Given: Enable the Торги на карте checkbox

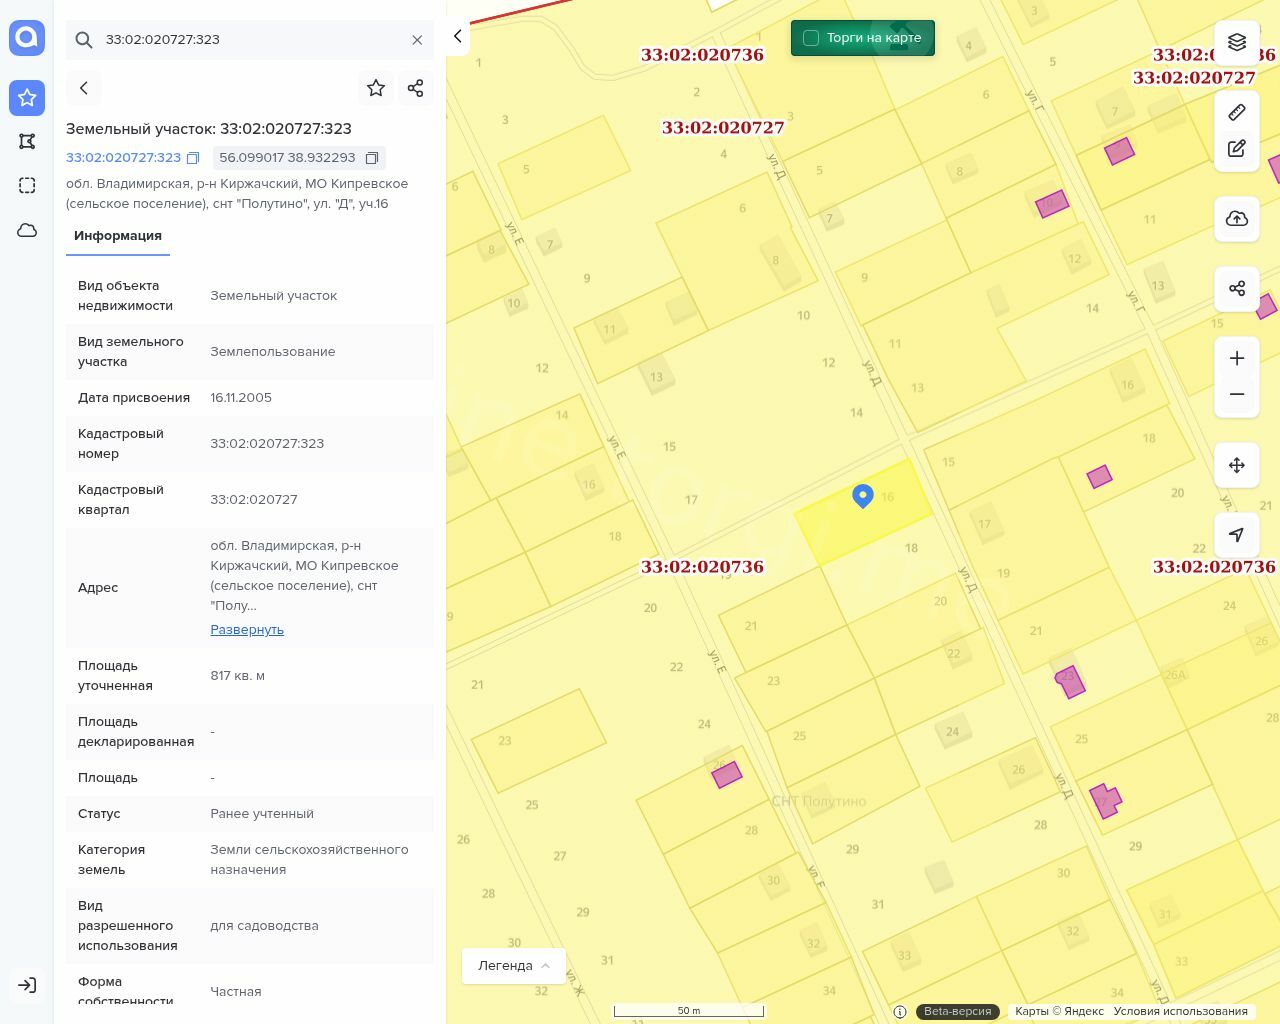Looking at the screenshot, I should pyautogui.click(x=811, y=38).
